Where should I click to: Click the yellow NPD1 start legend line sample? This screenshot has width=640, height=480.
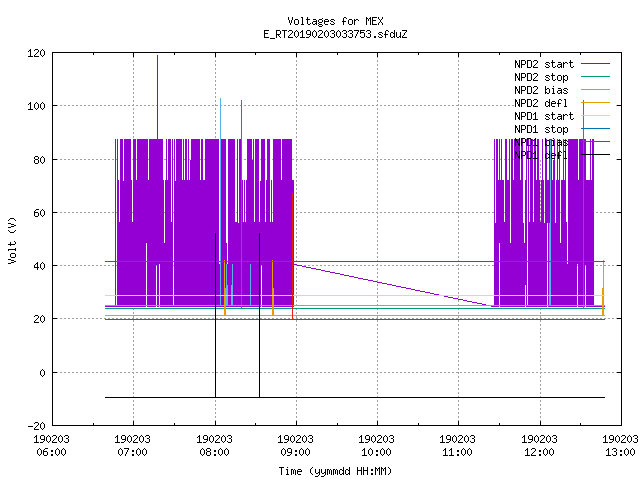(x=595, y=116)
